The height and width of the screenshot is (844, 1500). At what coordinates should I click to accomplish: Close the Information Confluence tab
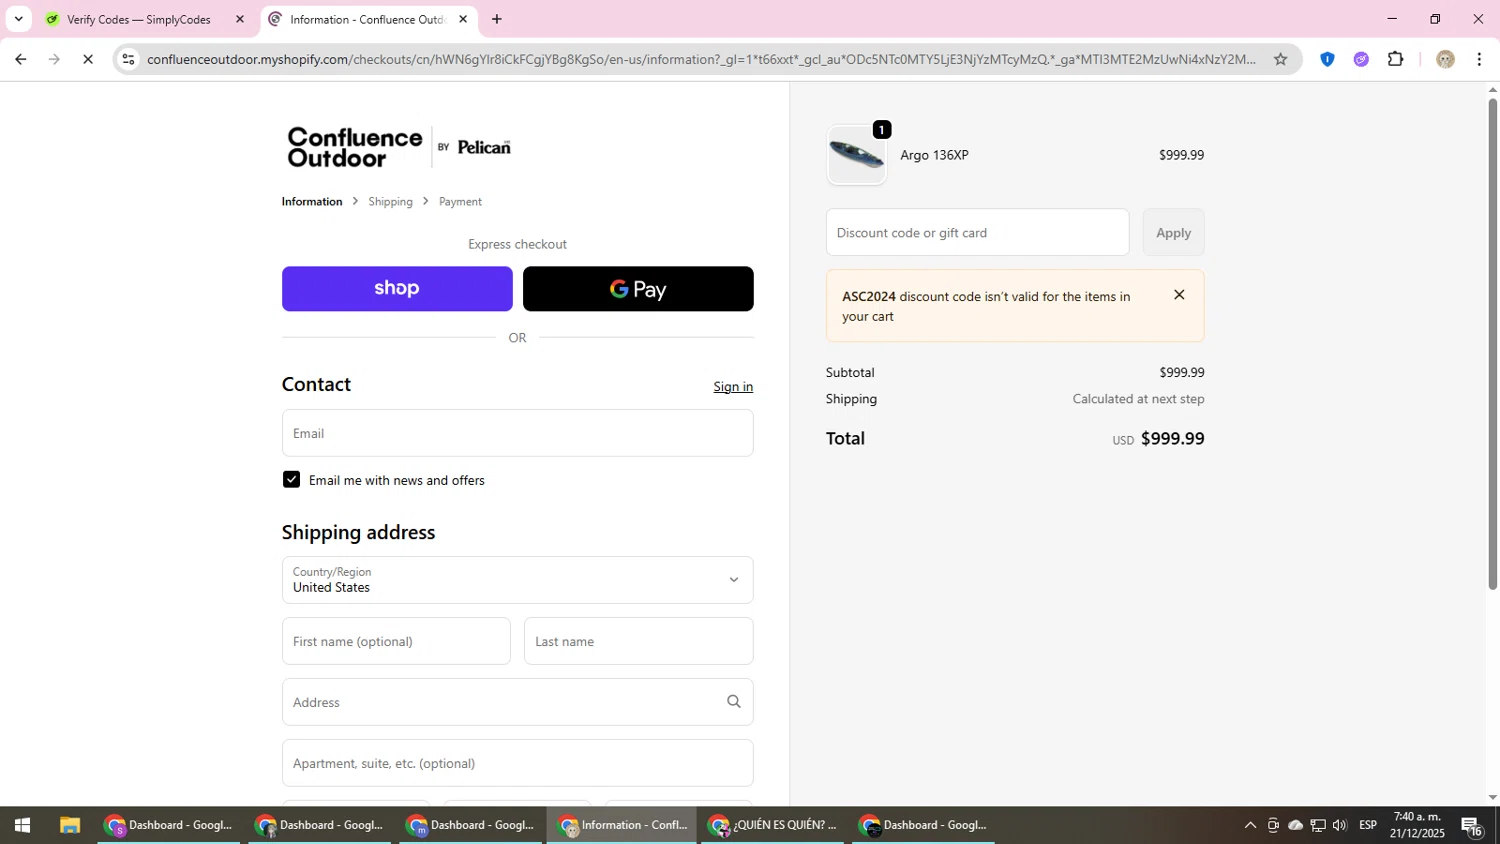pos(463,19)
